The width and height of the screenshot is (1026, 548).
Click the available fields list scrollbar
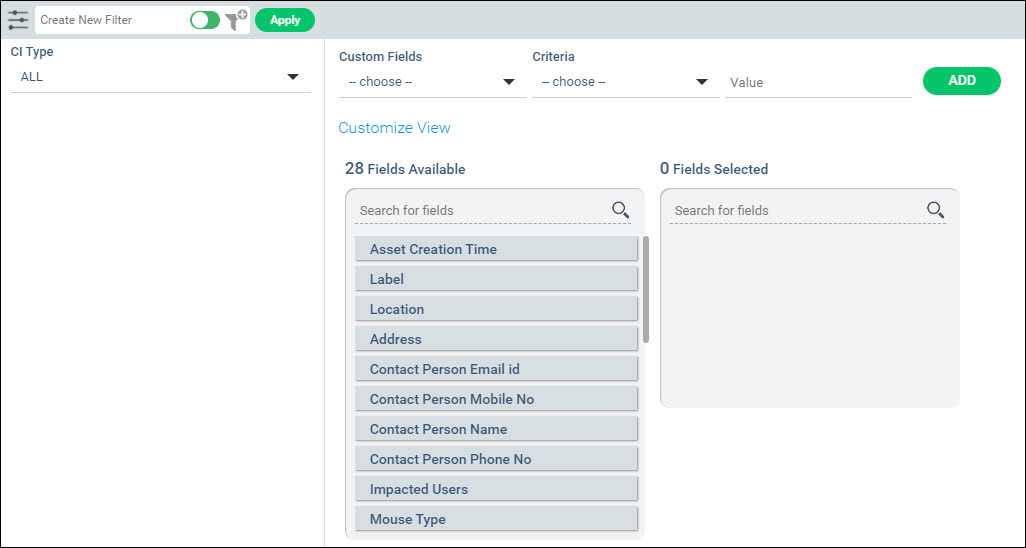pos(646,290)
